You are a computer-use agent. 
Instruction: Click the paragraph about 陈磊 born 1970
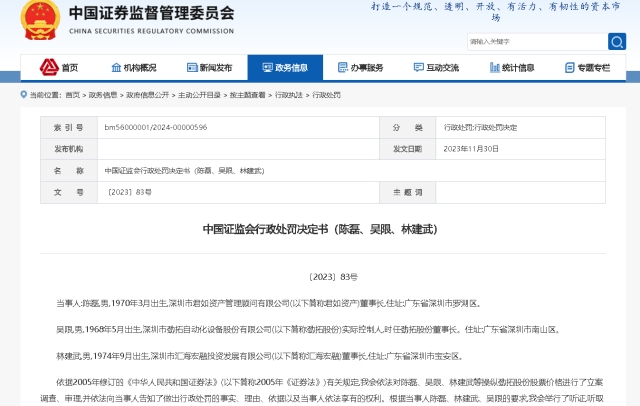pyautogui.click(x=269, y=304)
